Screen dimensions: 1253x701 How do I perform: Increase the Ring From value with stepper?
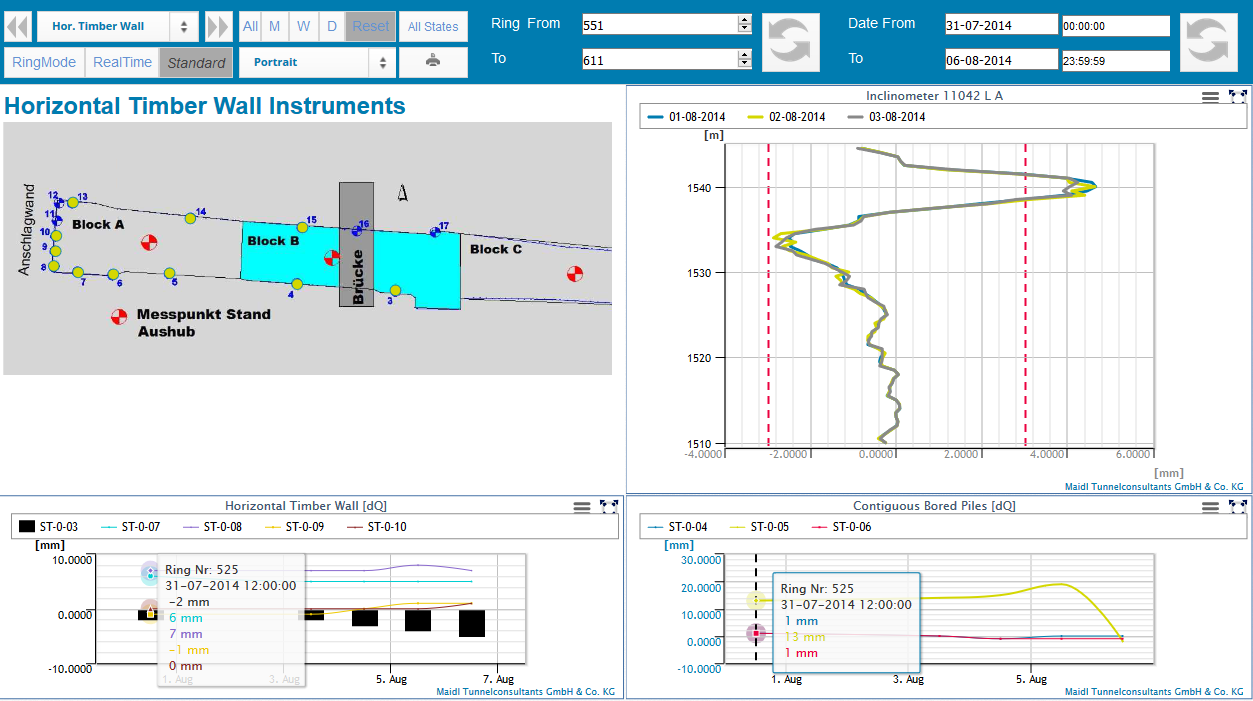click(x=744, y=20)
